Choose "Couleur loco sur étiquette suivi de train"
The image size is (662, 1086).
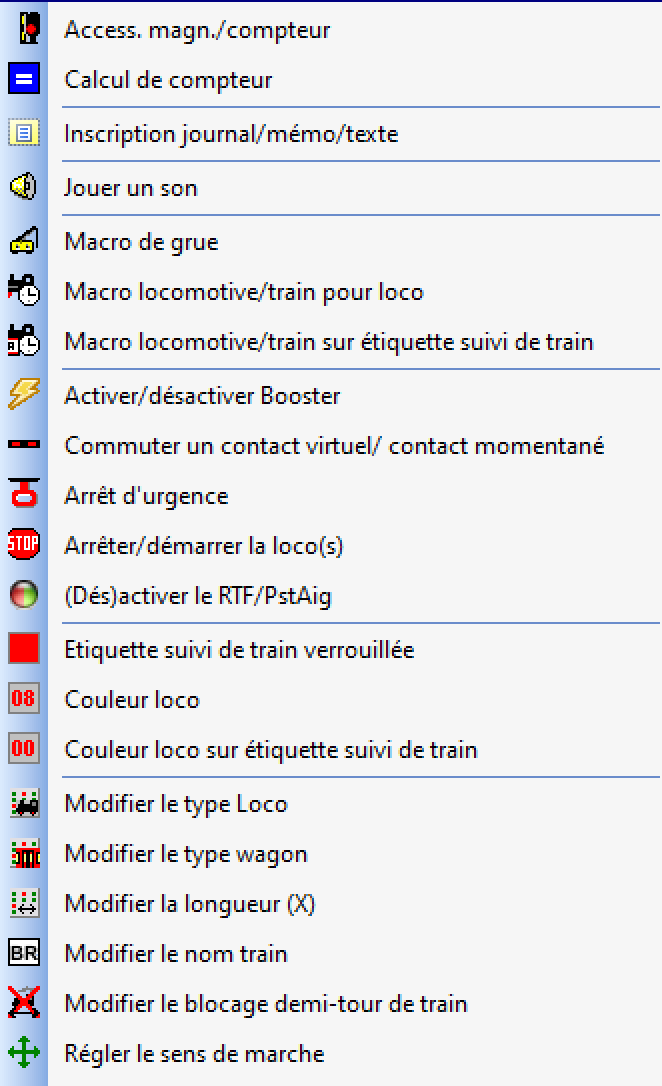[271, 749]
